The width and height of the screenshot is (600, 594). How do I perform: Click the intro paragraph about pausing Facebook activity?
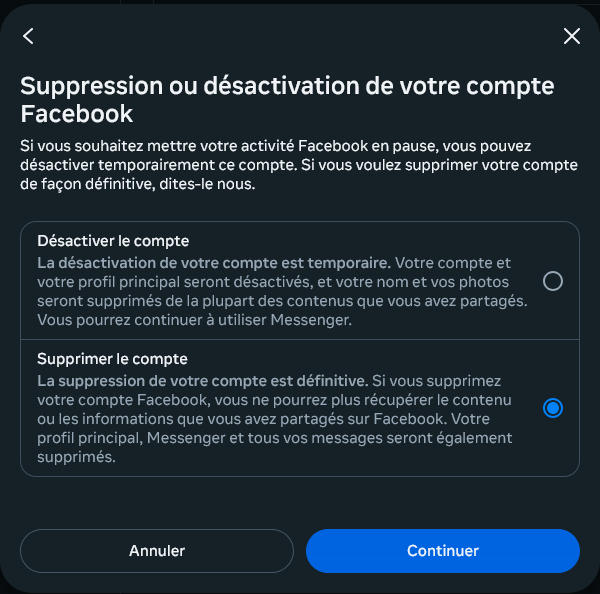pyautogui.click(x=299, y=165)
